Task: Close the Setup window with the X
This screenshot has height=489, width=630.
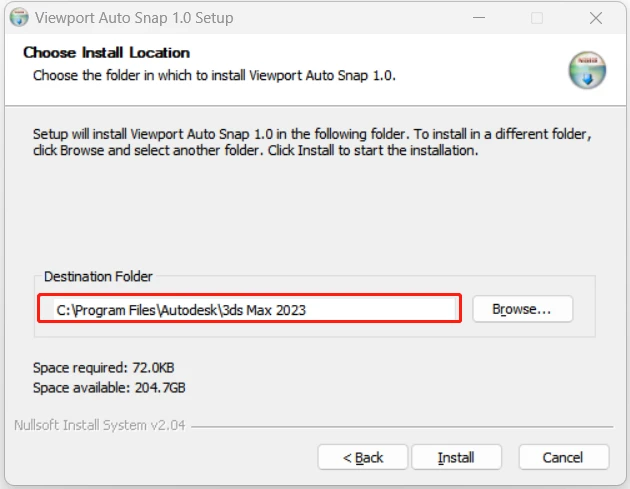Action: tap(596, 18)
